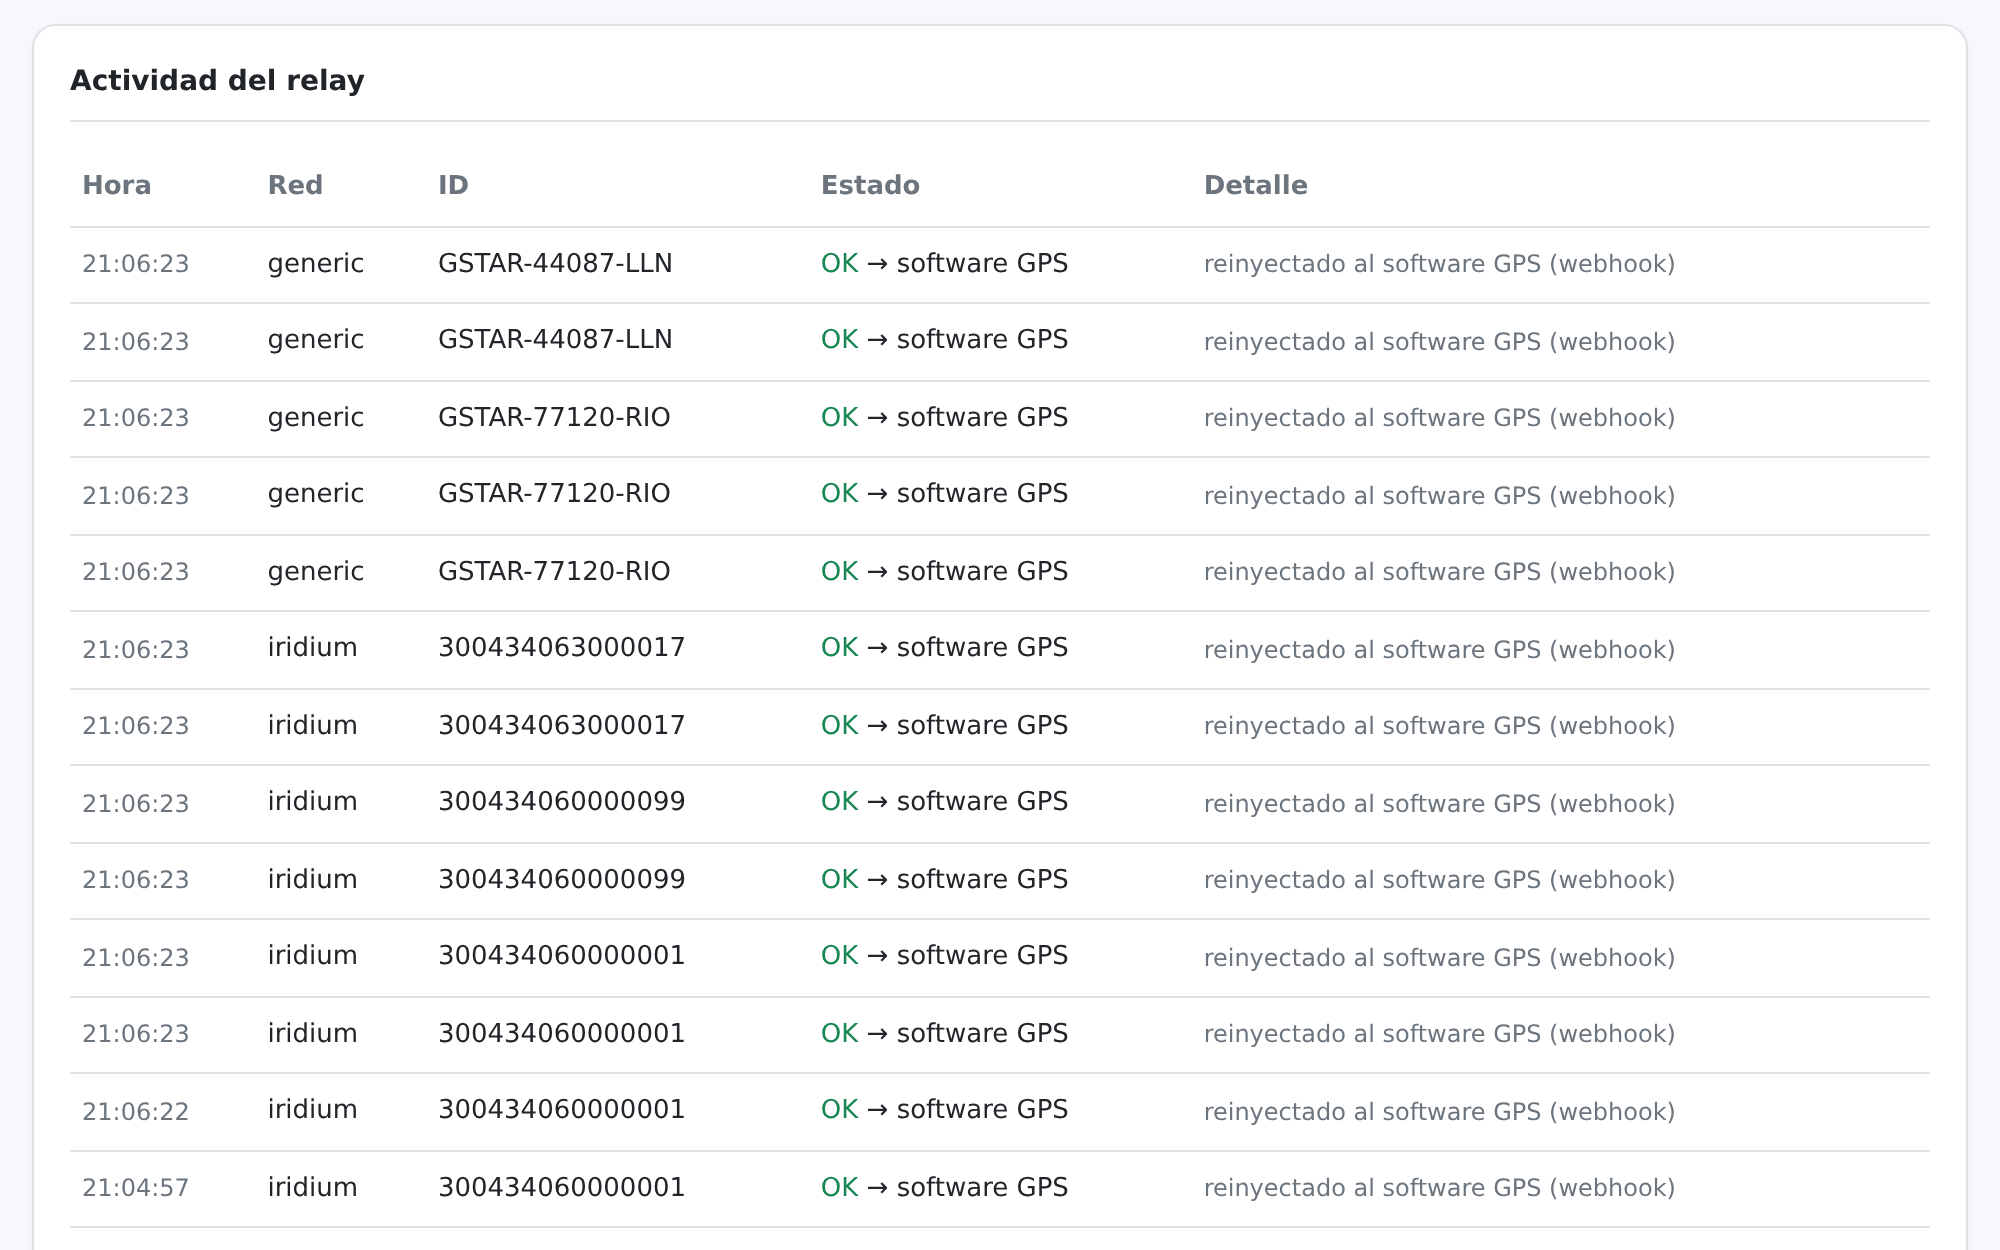Click ID 300434060000001 in 21:04:57 row
The height and width of the screenshot is (1250, 2000).
pos(561,1188)
